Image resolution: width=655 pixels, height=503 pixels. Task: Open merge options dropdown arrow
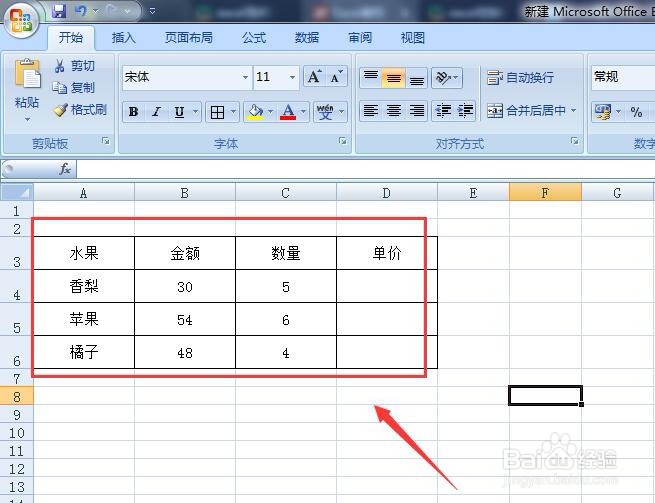[x=574, y=110]
